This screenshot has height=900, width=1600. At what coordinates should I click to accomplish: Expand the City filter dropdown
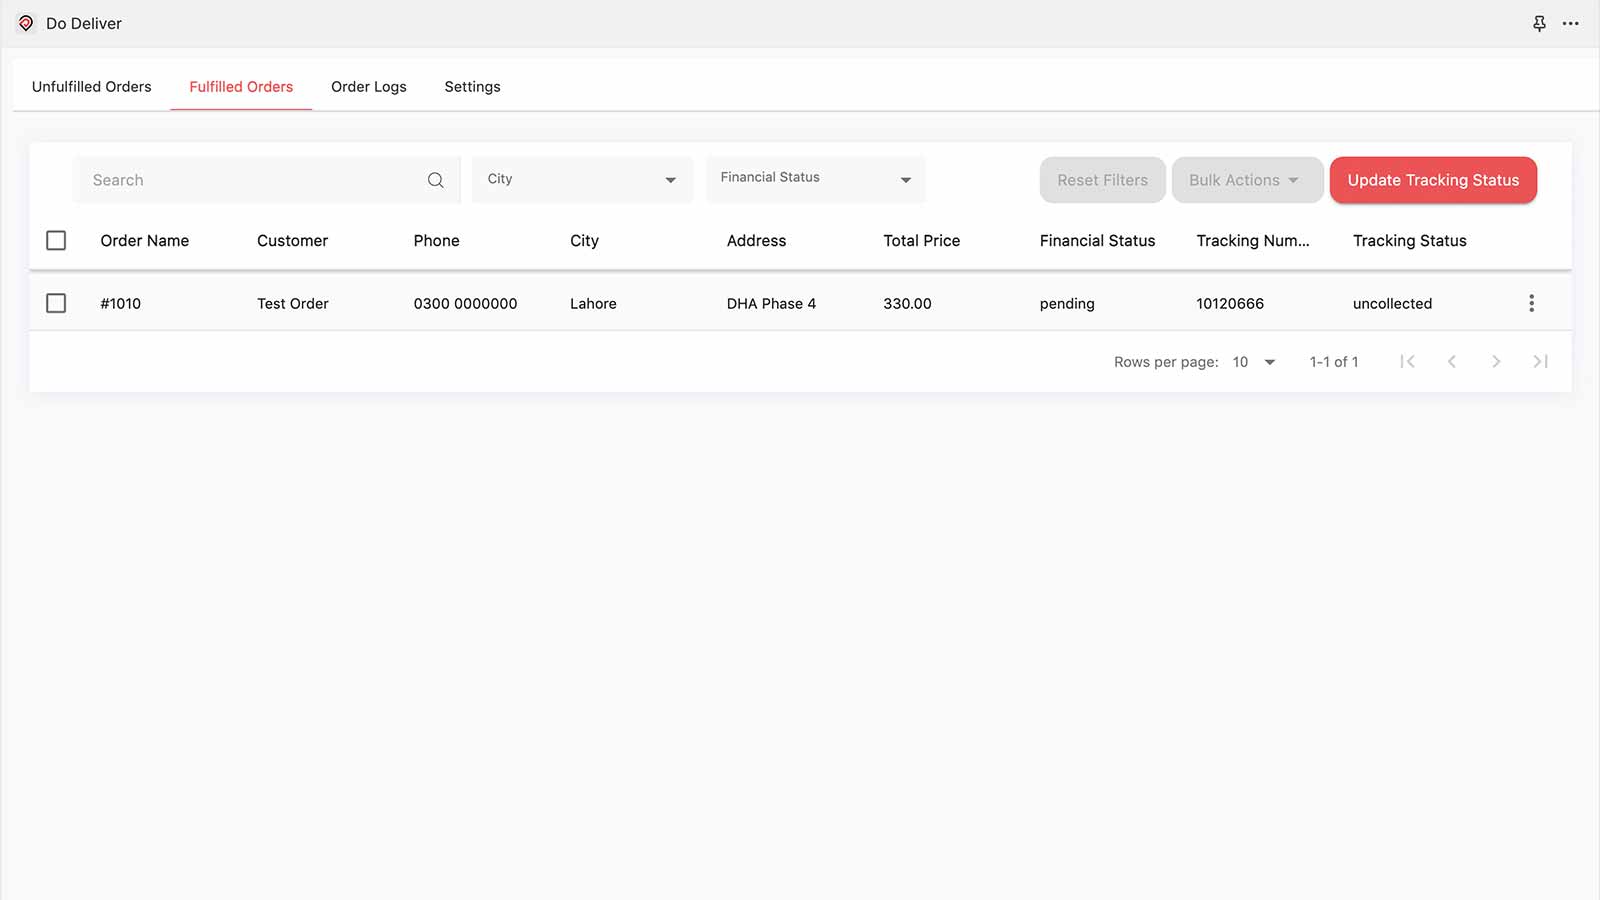click(x=582, y=180)
